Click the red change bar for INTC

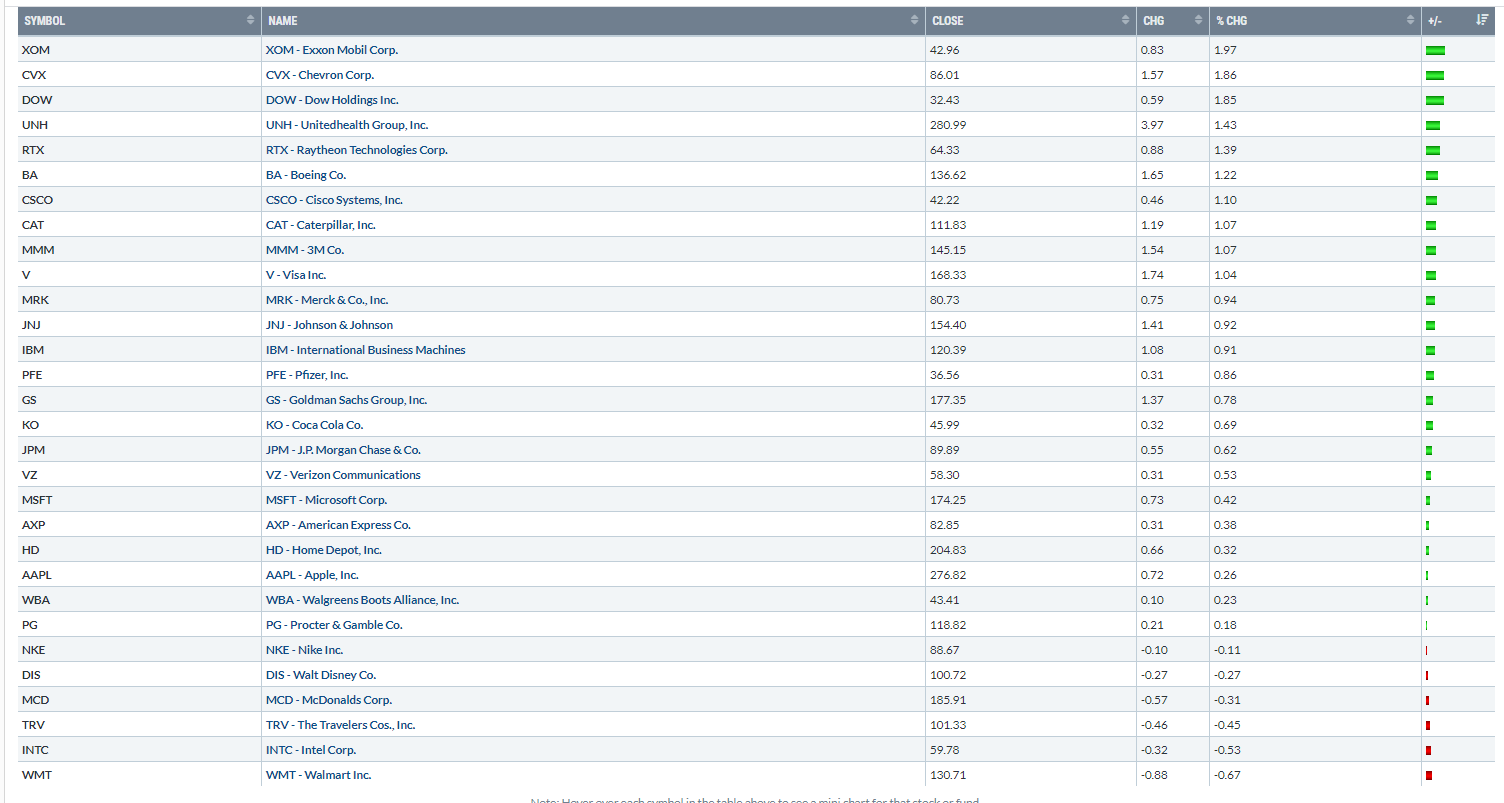(1428, 750)
